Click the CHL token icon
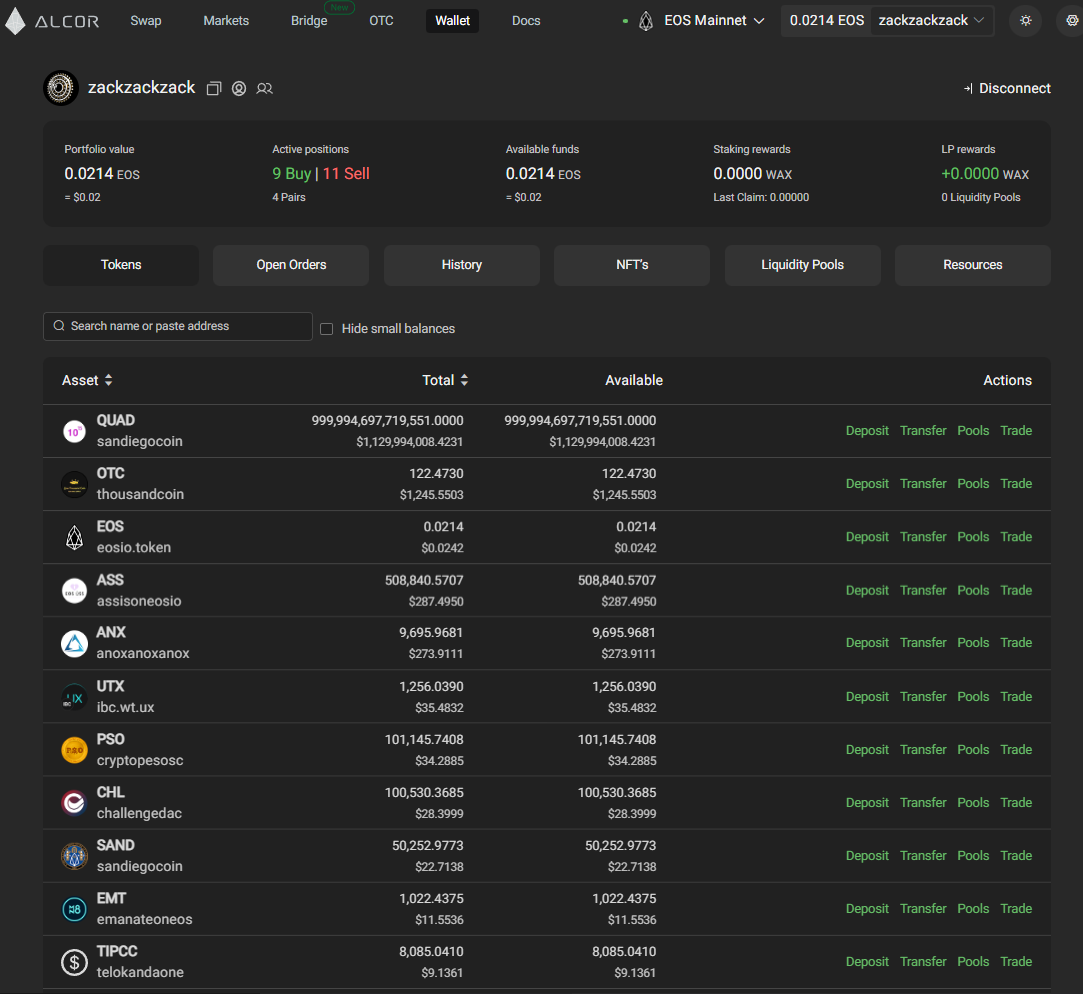 pos(75,803)
